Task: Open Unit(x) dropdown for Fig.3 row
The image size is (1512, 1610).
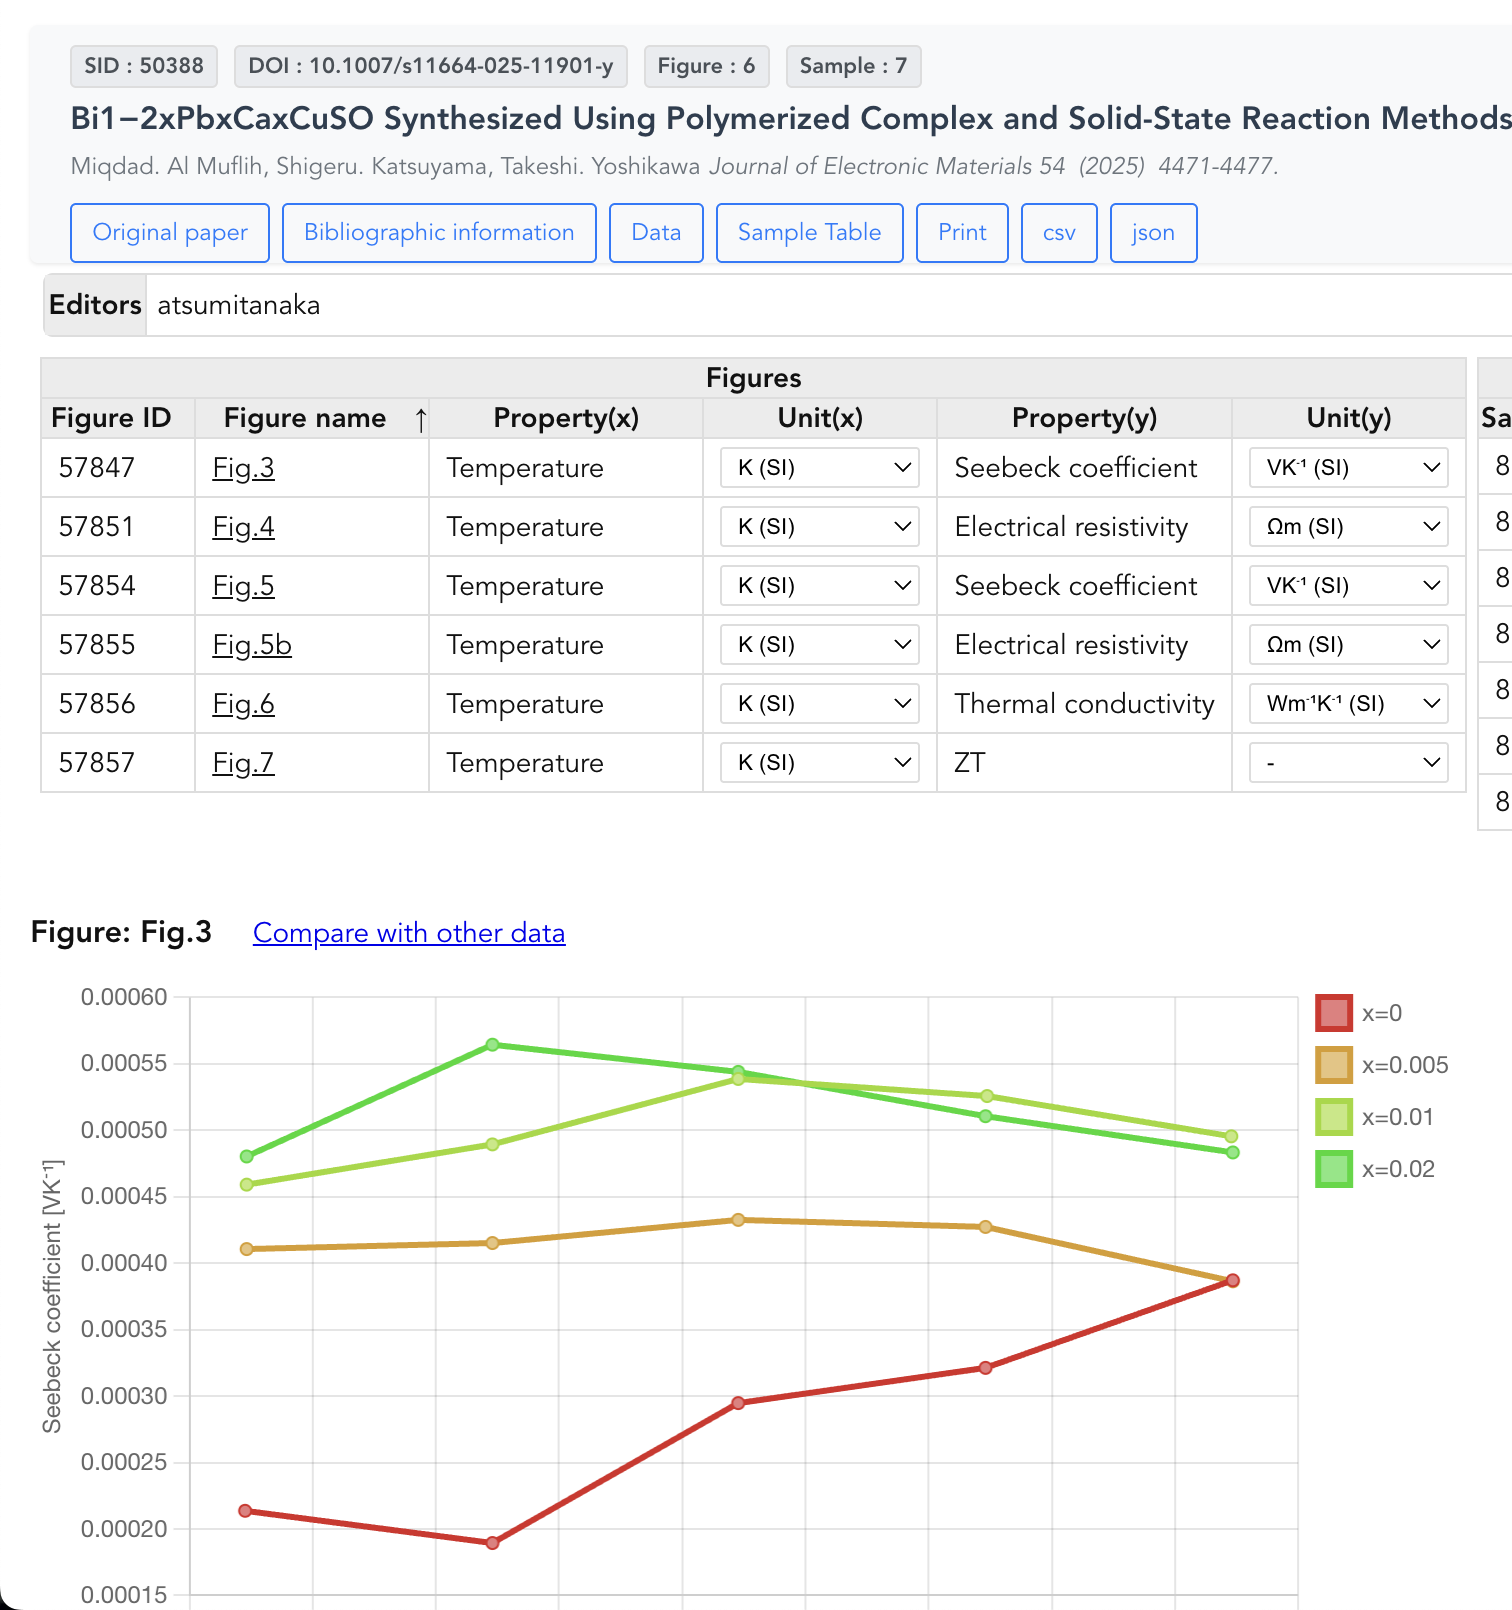Action: (819, 468)
